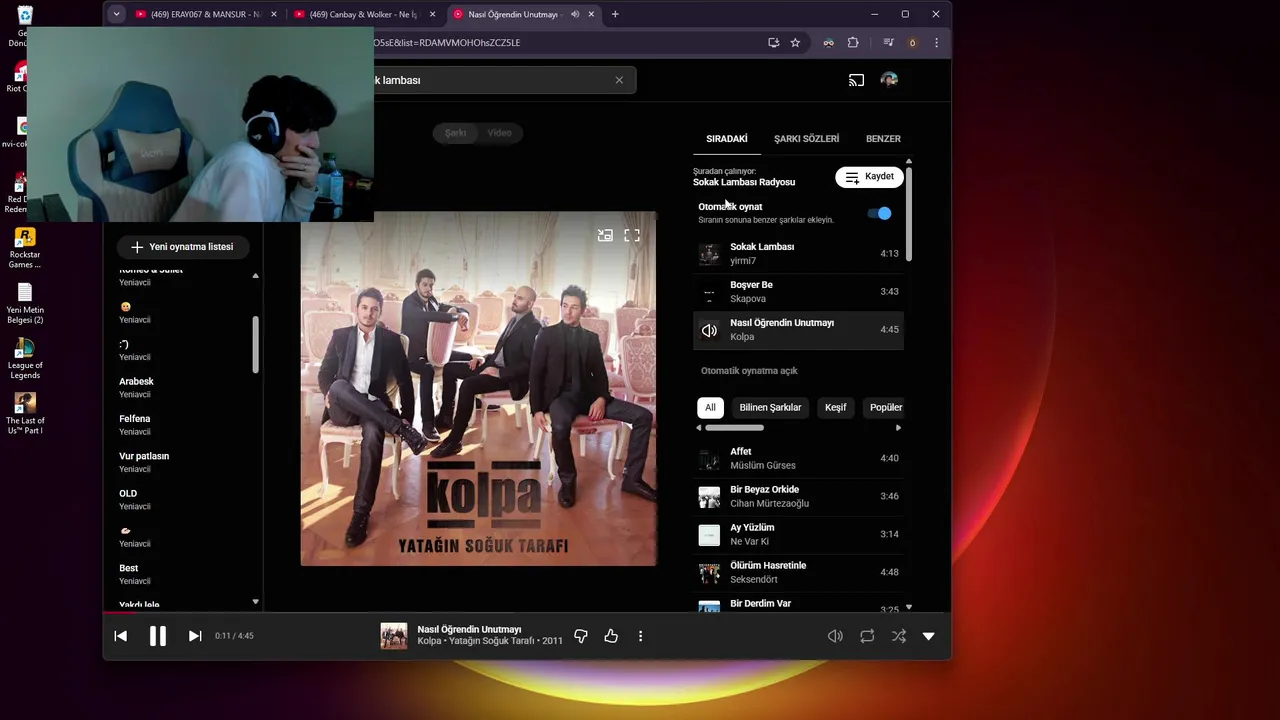This screenshot has width=1280, height=720.
Task: Play Affet by Müslüm Gürses
Action: tap(798, 458)
